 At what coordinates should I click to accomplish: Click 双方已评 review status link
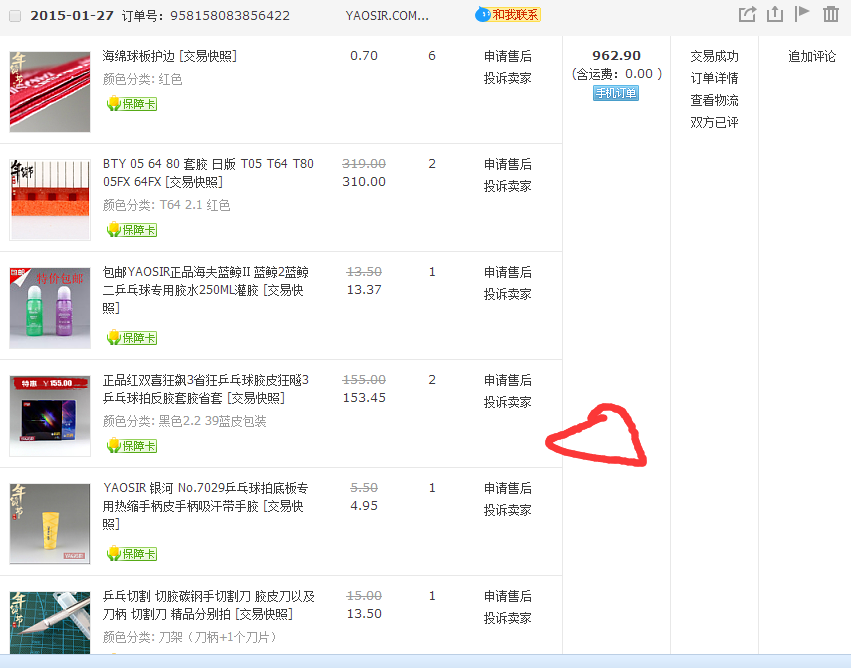click(714, 122)
